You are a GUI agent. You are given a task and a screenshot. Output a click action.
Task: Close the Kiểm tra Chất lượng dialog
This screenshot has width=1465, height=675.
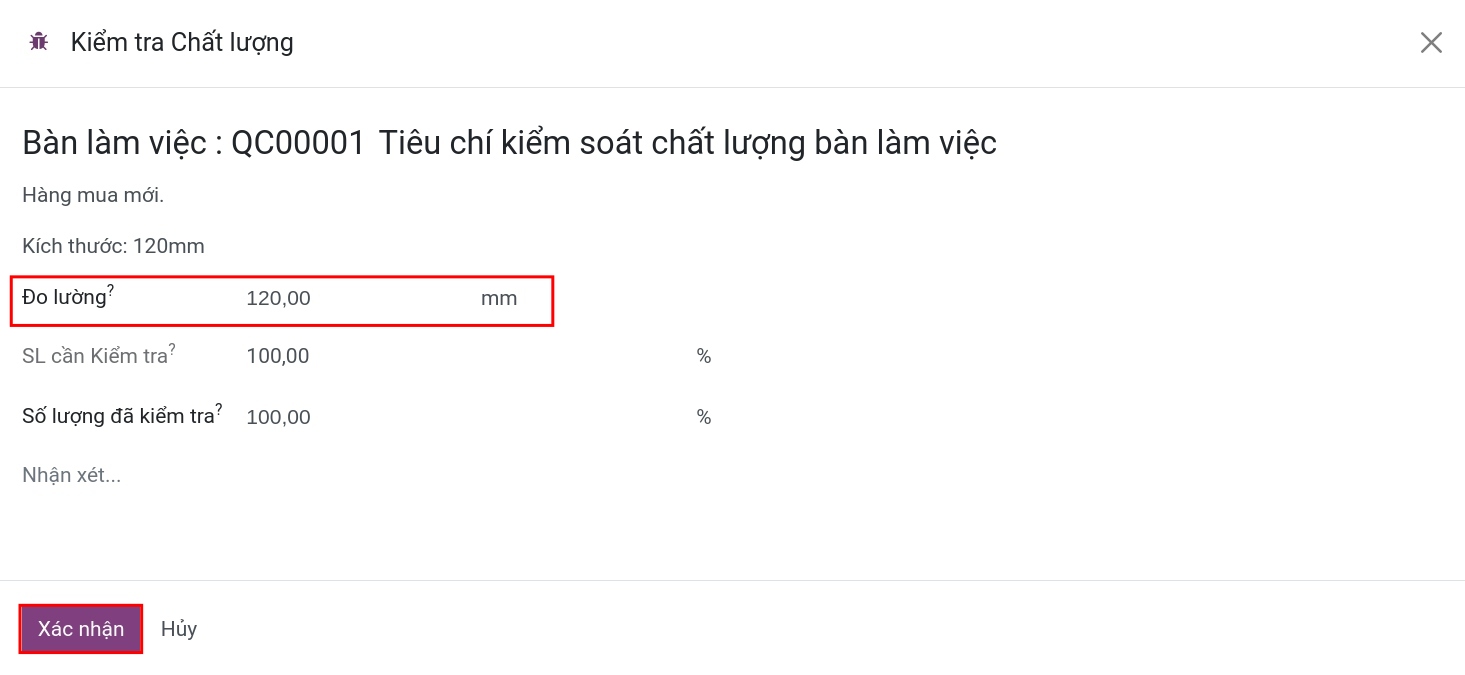click(1431, 42)
